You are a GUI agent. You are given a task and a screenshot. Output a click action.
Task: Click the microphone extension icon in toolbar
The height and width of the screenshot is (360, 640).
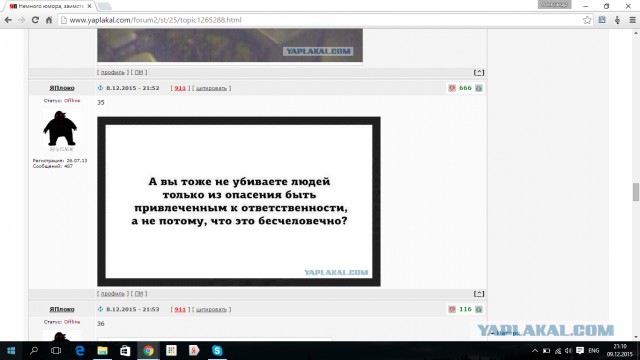(x=617, y=20)
